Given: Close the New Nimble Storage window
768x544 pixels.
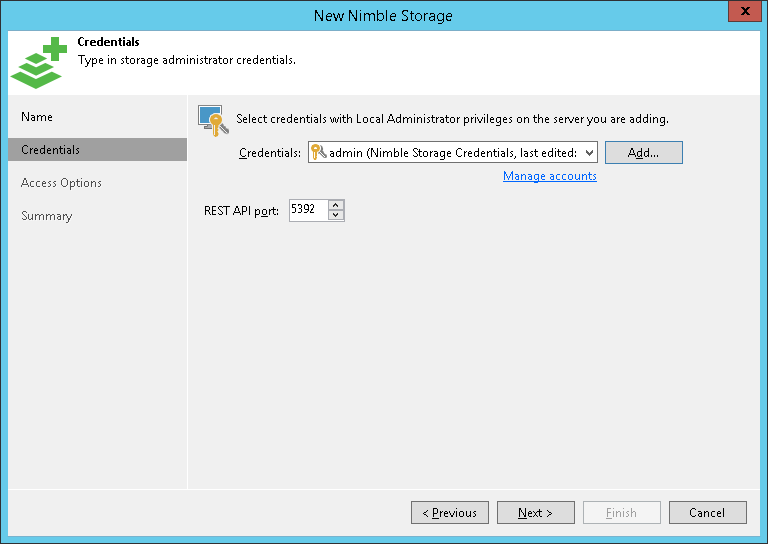Looking at the screenshot, I should coord(741,12).
